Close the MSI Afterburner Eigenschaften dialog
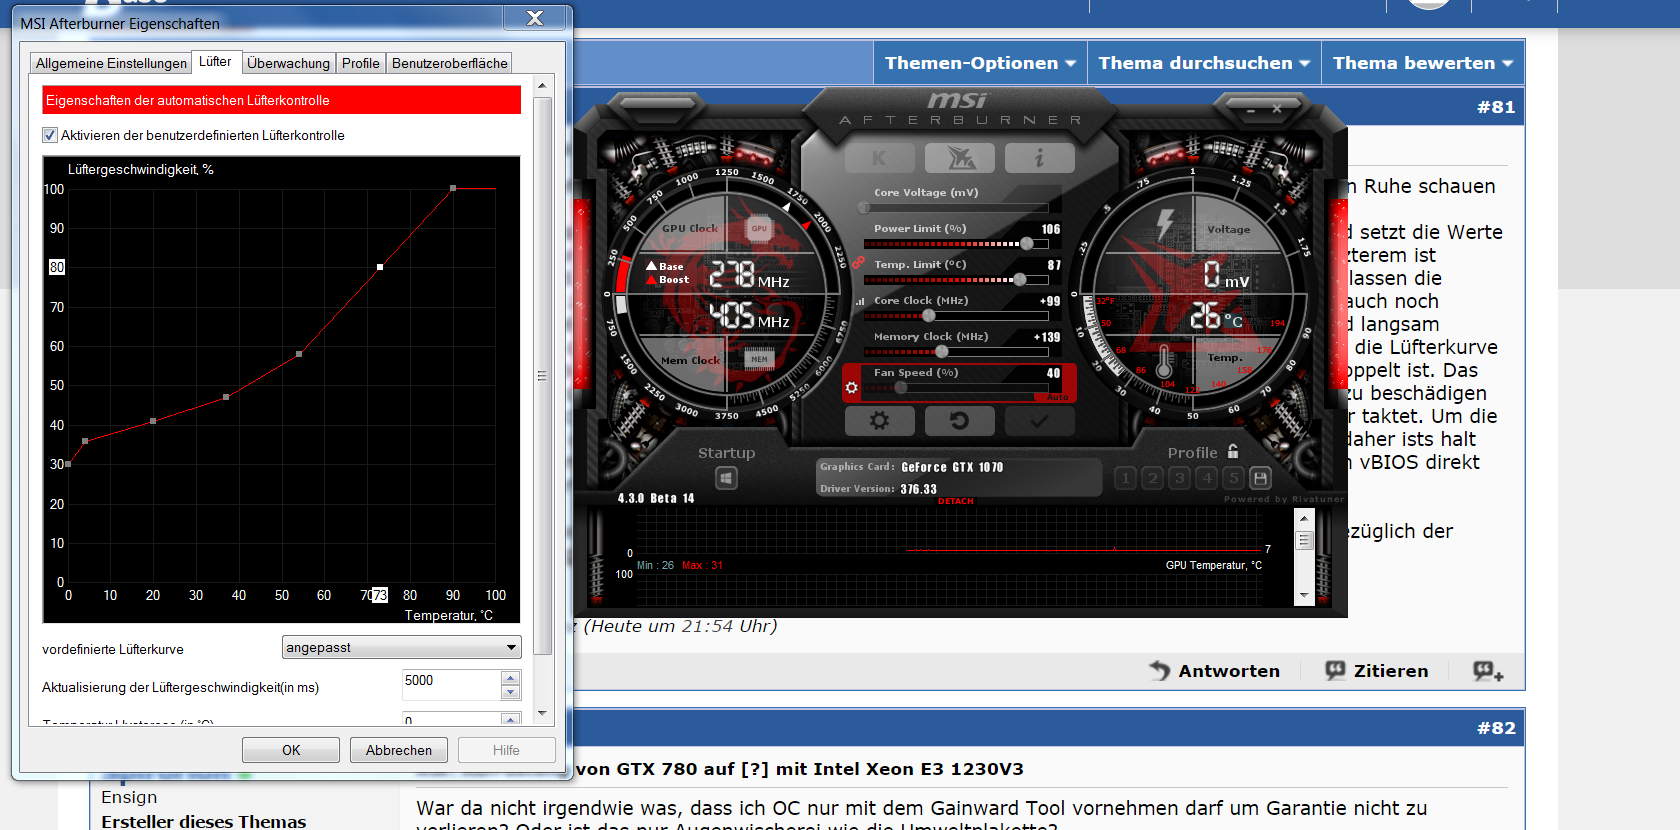 pos(535,18)
